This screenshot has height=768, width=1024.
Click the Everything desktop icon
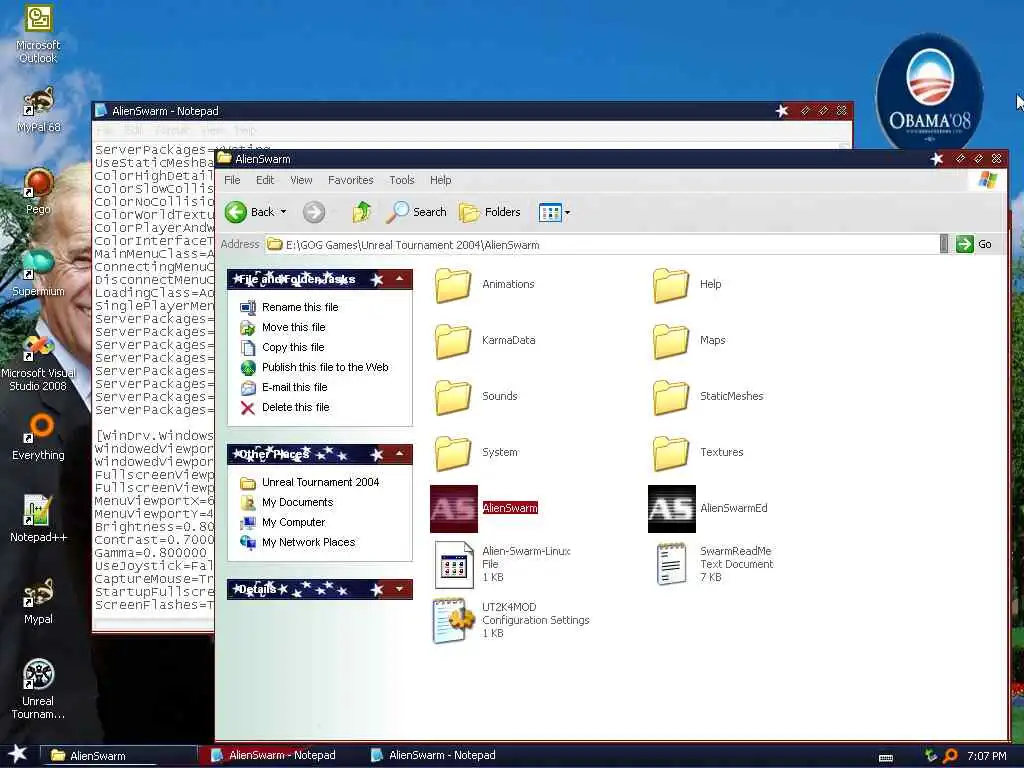[x=38, y=437]
